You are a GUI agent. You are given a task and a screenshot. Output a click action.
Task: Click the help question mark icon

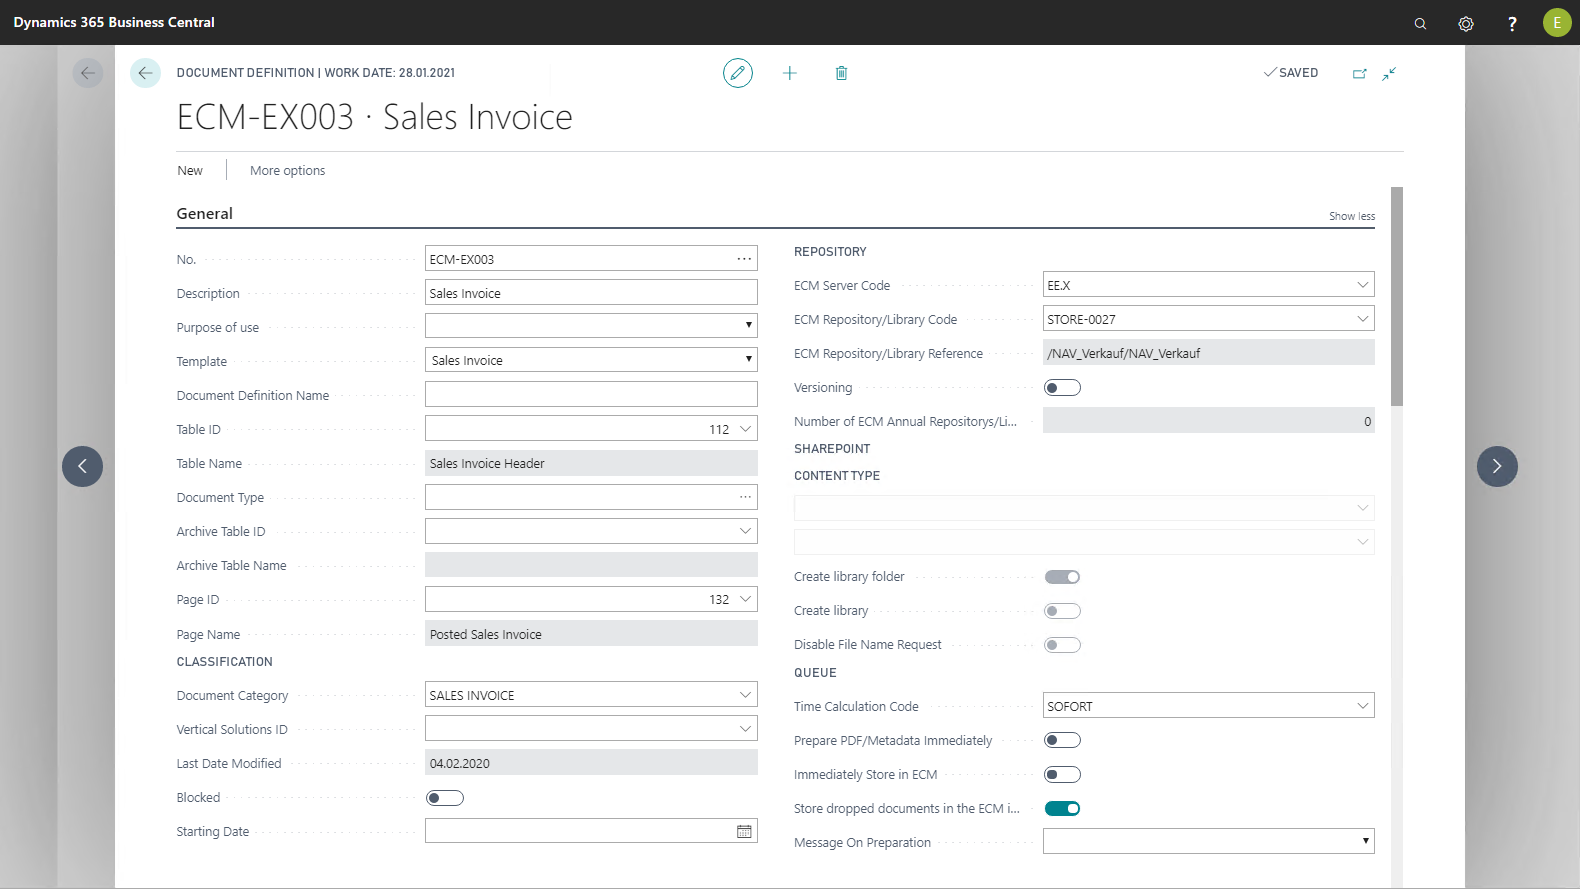tap(1512, 23)
